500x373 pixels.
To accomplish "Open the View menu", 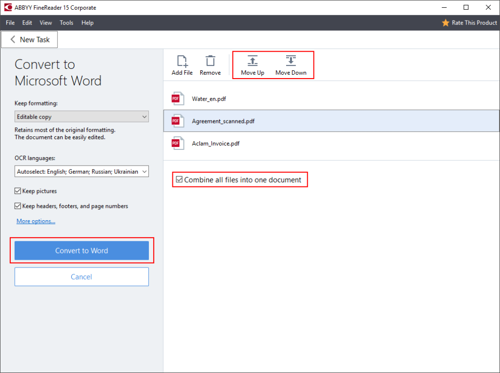I will 46,23.
